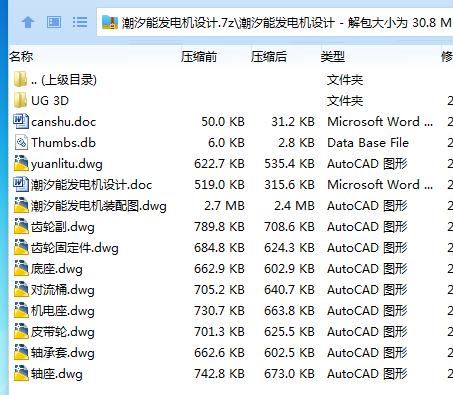
Task: Click the file name canshu.doc
Action: 64,122
